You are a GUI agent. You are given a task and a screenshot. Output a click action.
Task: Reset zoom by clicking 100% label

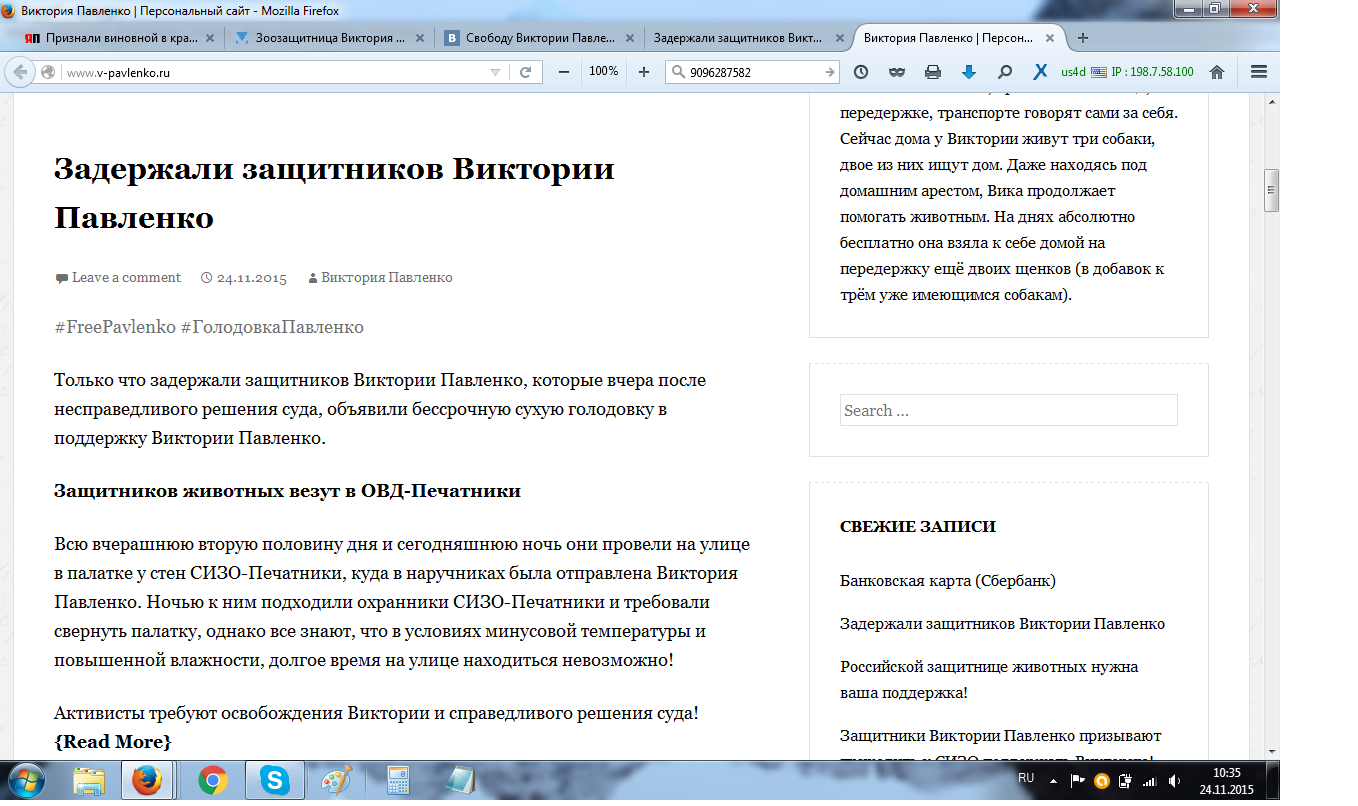pyautogui.click(x=603, y=72)
